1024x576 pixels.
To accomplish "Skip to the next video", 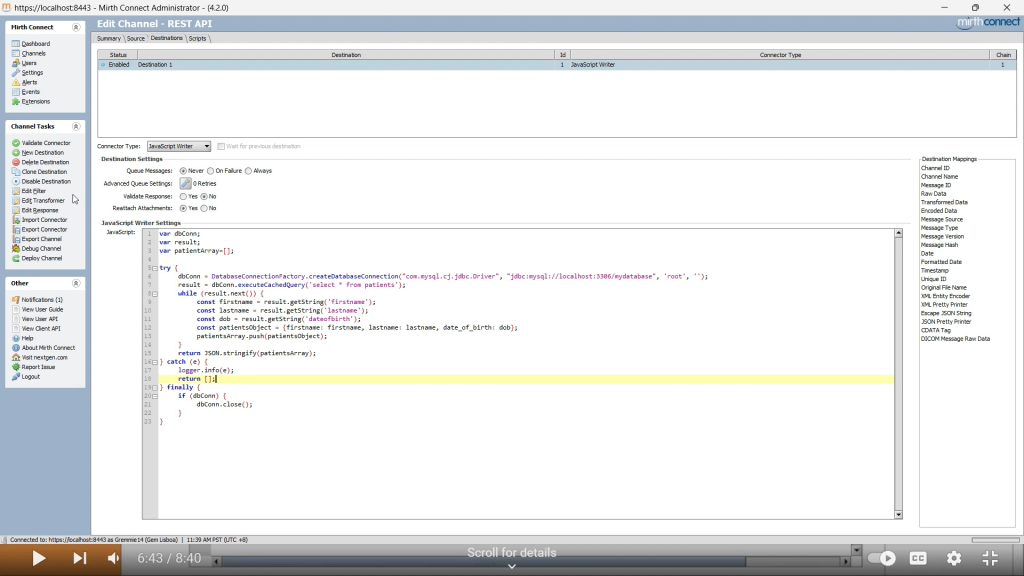I will (79, 558).
